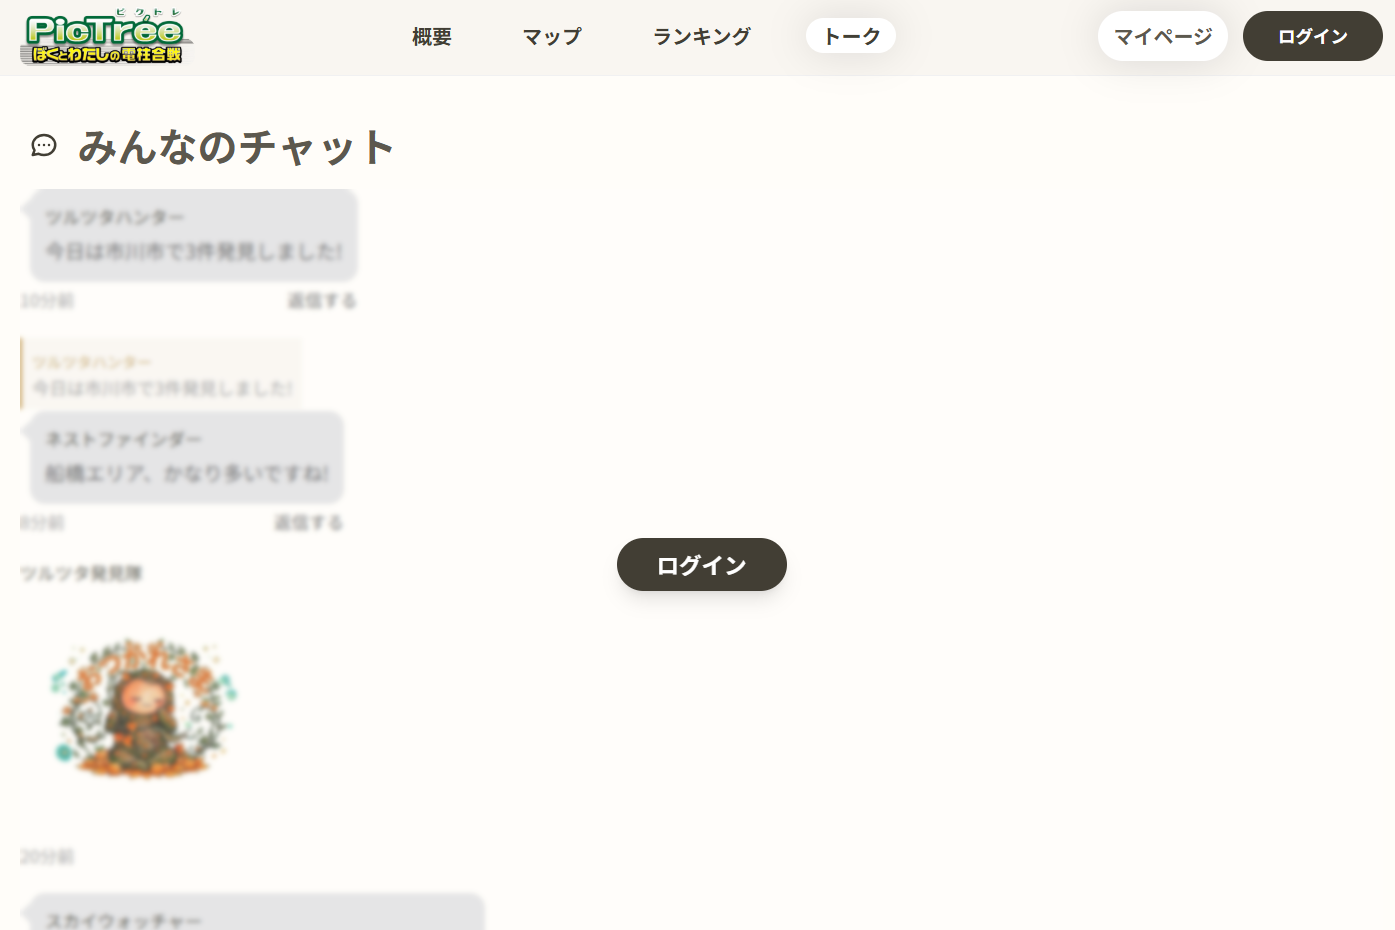The height and width of the screenshot is (930, 1395).
Task: Click 返信する under the ネストファインダー message
Action: coord(308,523)
